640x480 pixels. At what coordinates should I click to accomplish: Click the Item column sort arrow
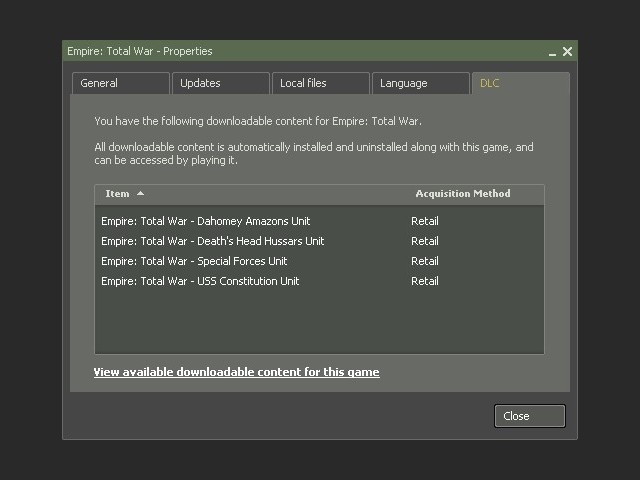tap(140, 193)
